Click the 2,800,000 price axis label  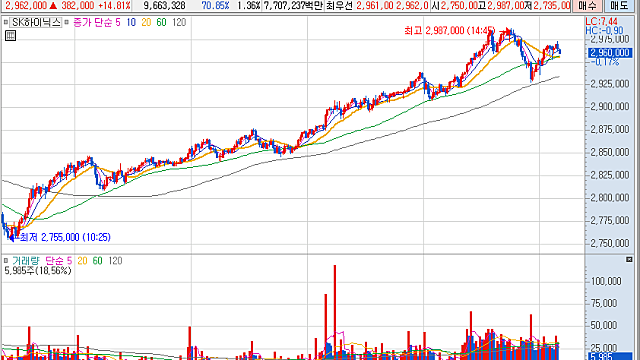tap(610, 198)
